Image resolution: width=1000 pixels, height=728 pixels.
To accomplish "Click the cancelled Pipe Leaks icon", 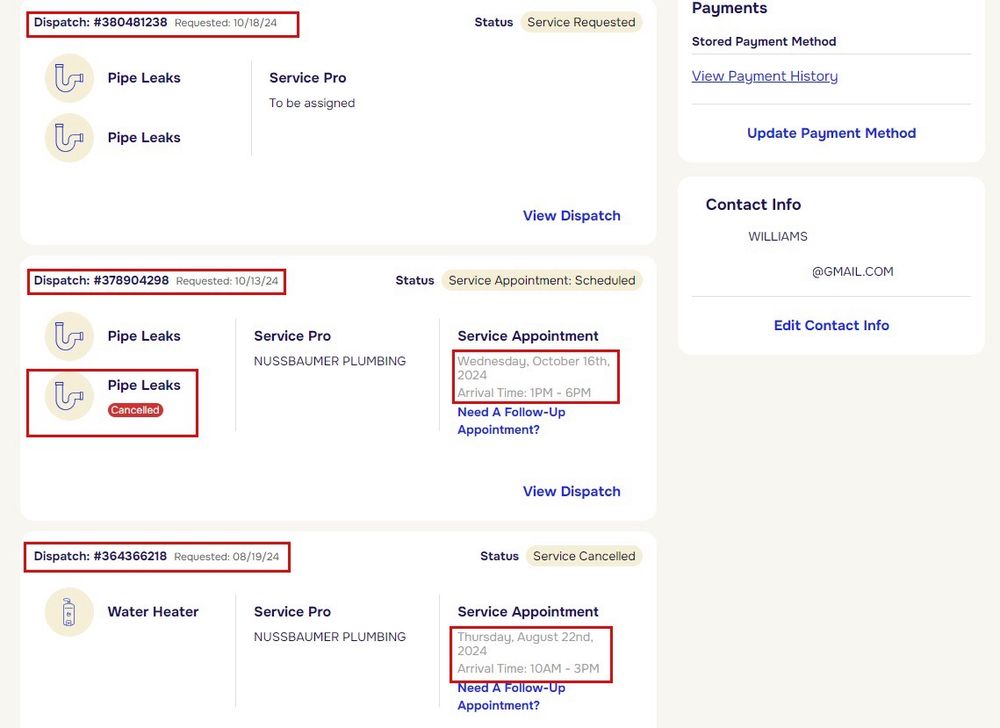I will pyautogui.click(x=69, y=396).
